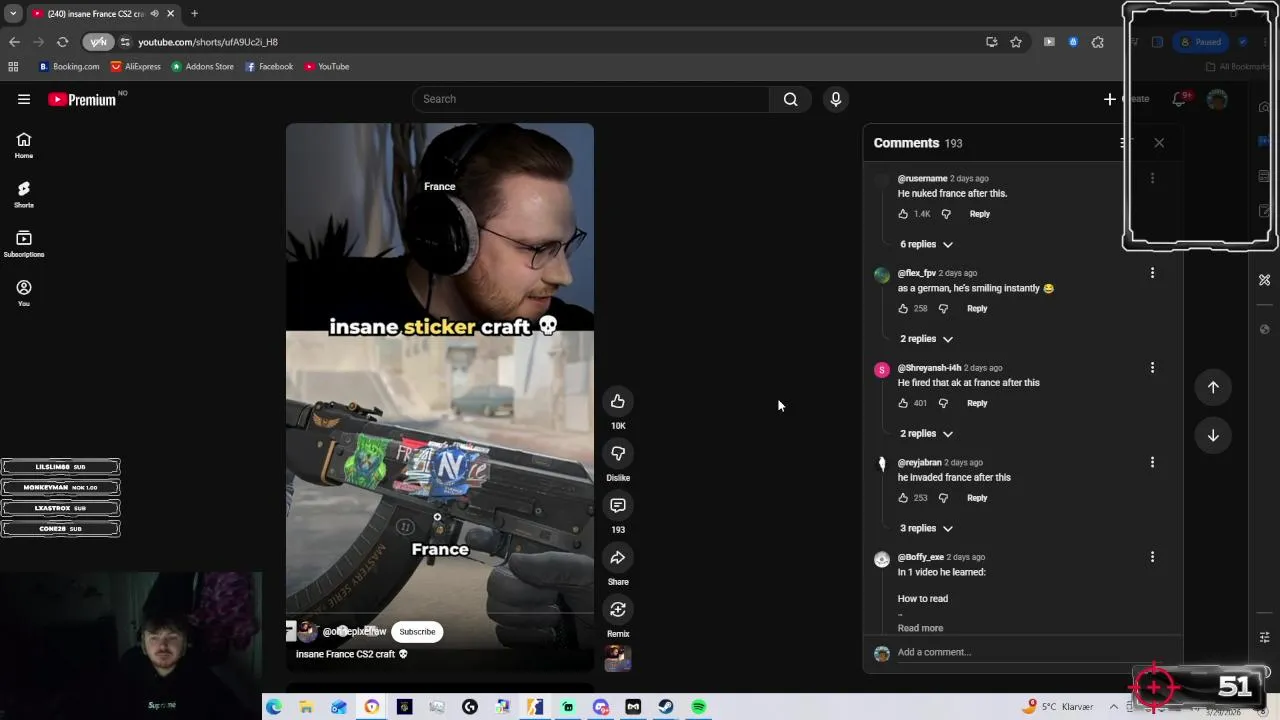Open Subscriptions in the YouTube sidebar
Screen dimensions: 1280x720
coord(24,244)
